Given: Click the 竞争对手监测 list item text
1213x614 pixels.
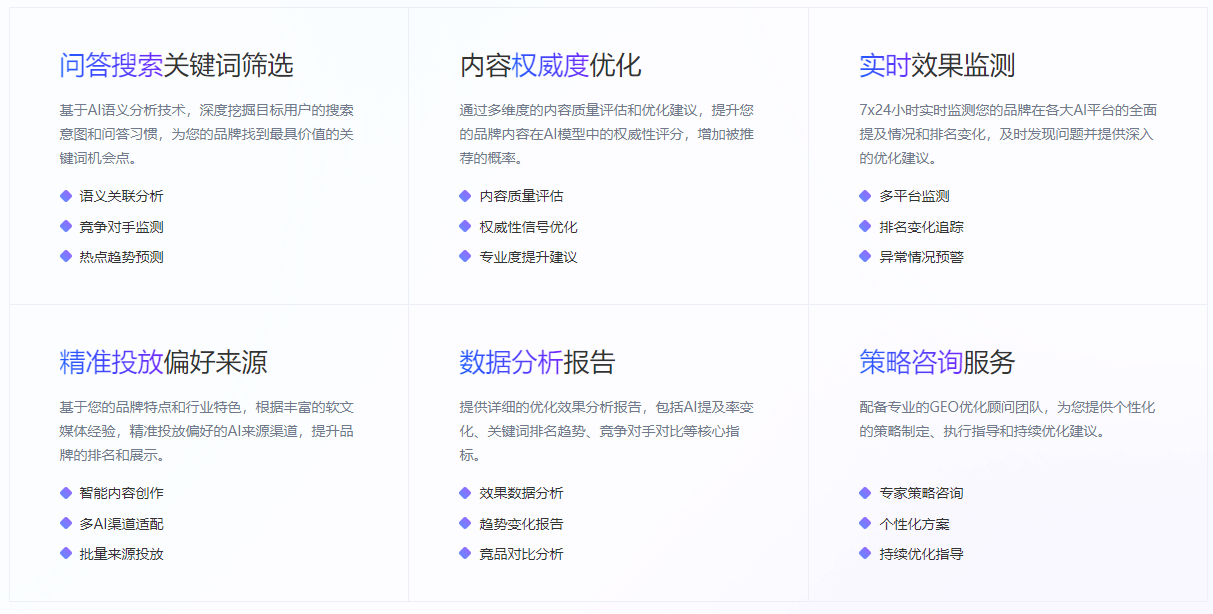Looking at the screenshot, I should click(x=121, y=227).
